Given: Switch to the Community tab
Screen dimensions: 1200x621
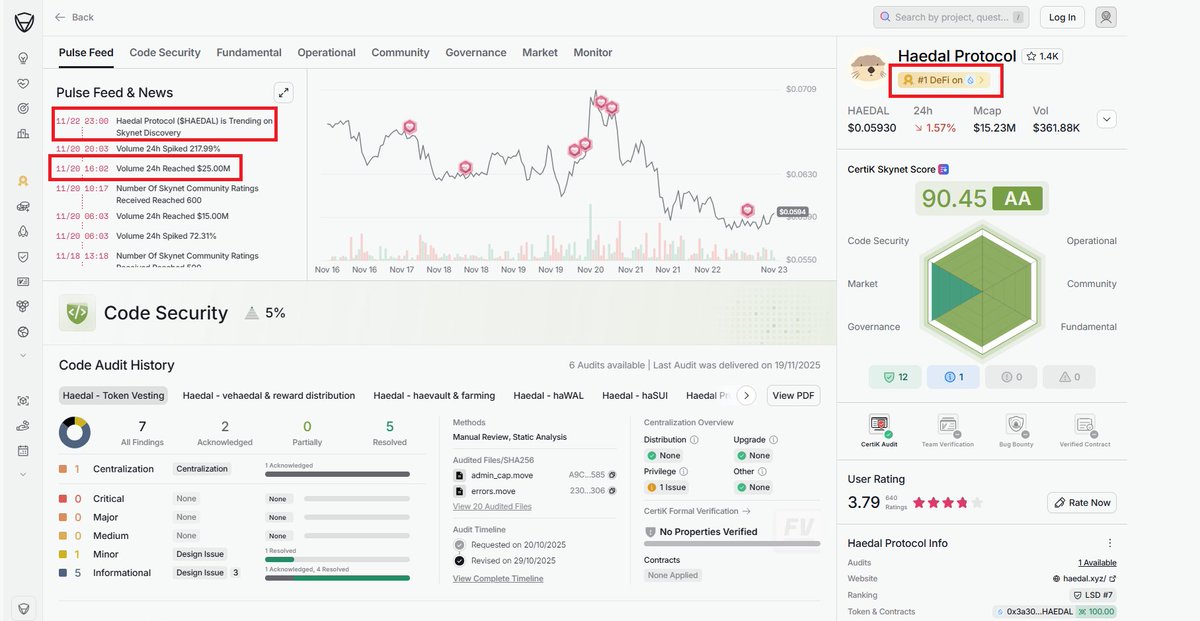Looking at the screenshot, I should (400, 52).
